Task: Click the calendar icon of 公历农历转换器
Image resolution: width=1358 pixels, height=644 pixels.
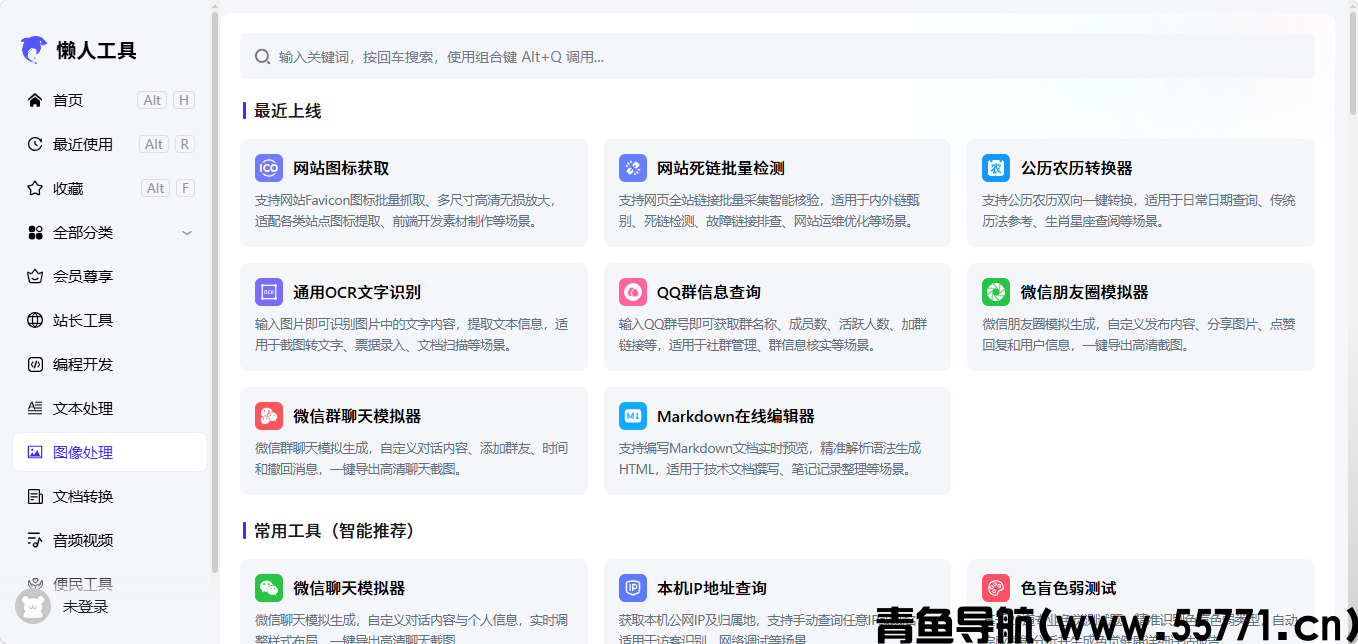Action: point(996,167)
